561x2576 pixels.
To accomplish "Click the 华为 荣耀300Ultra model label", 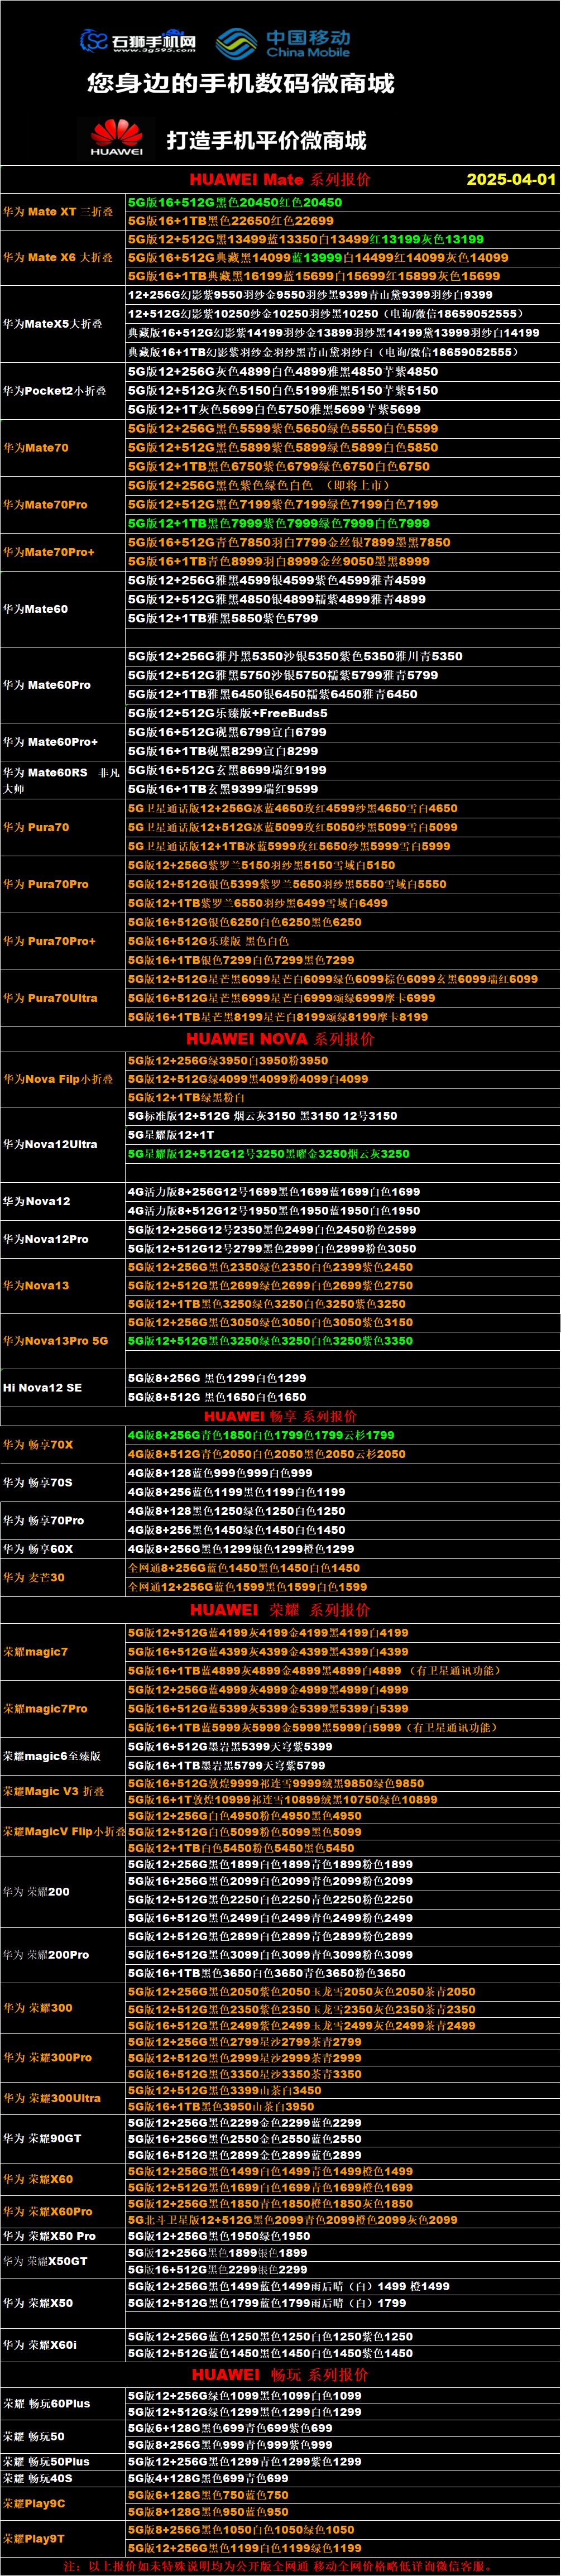I will click(x=52, y=2098).
